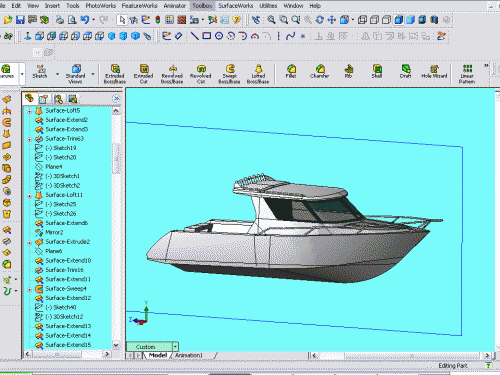Viewport: 500px width, 375px height.
Task: Open the Undo history dropdown arrow
Action: click(x=93, y=20)
